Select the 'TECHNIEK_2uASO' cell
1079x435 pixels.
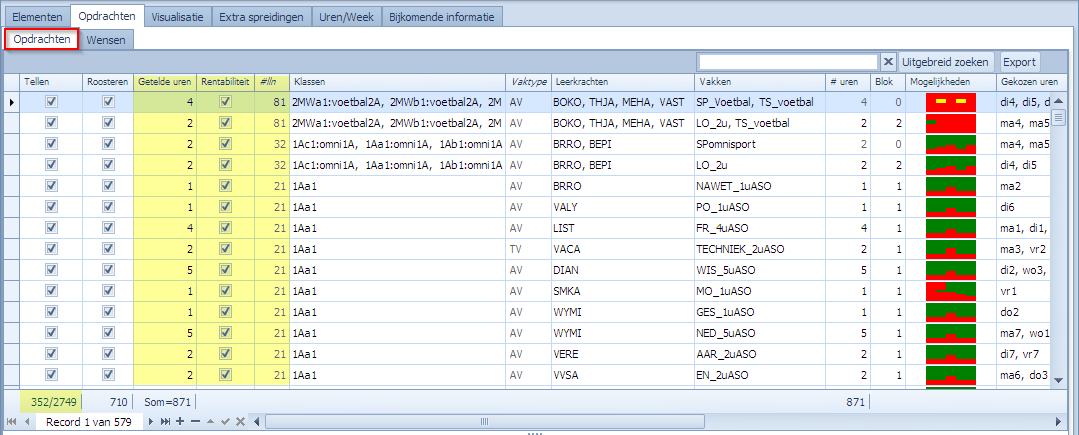click(x=758, y=249)
